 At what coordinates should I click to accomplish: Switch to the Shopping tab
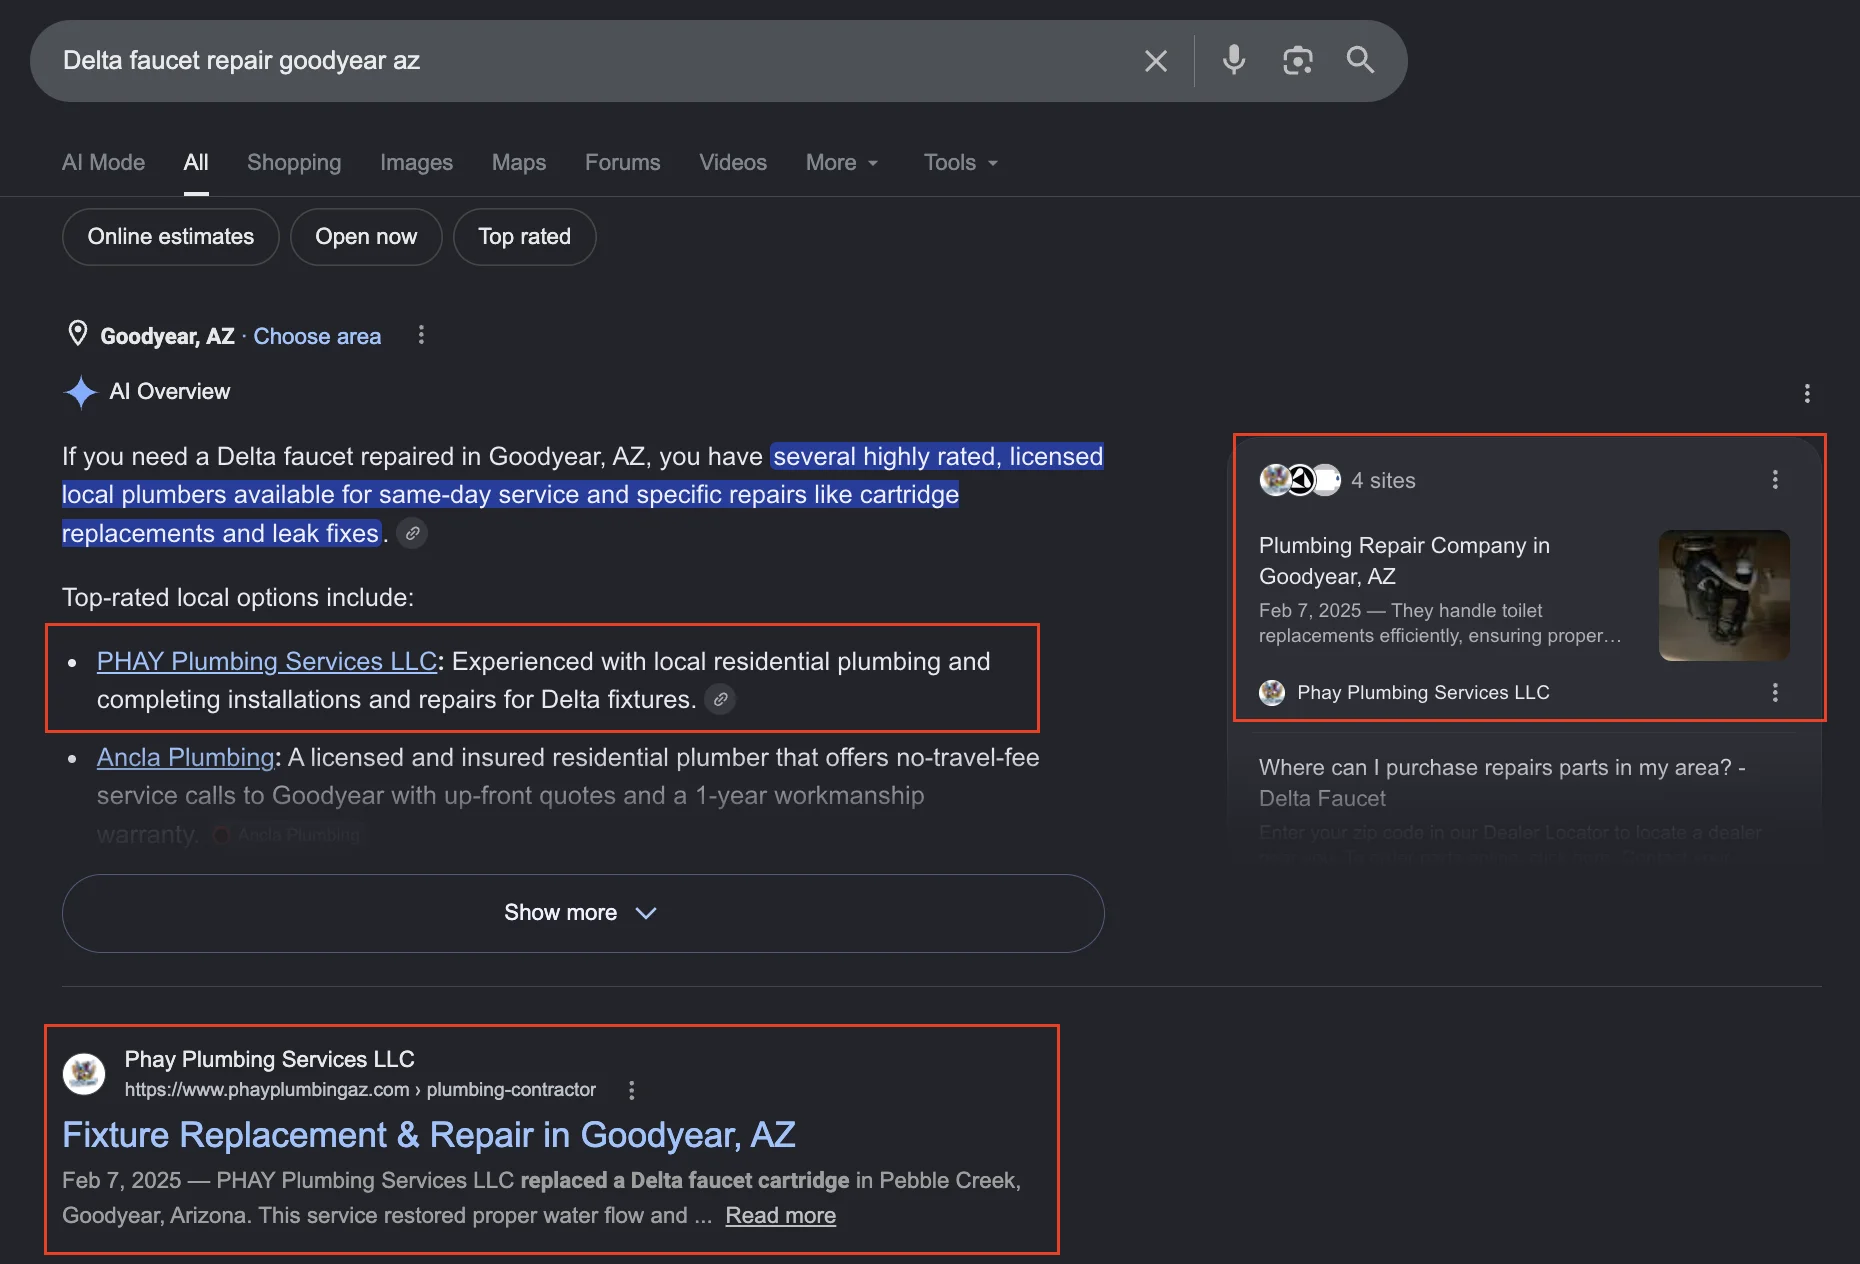click(294, 162)
